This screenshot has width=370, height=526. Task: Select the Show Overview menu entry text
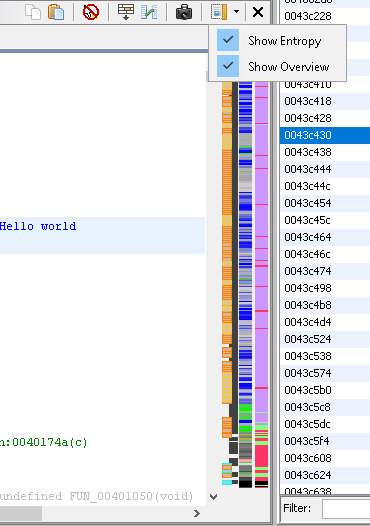click(288, 66)
